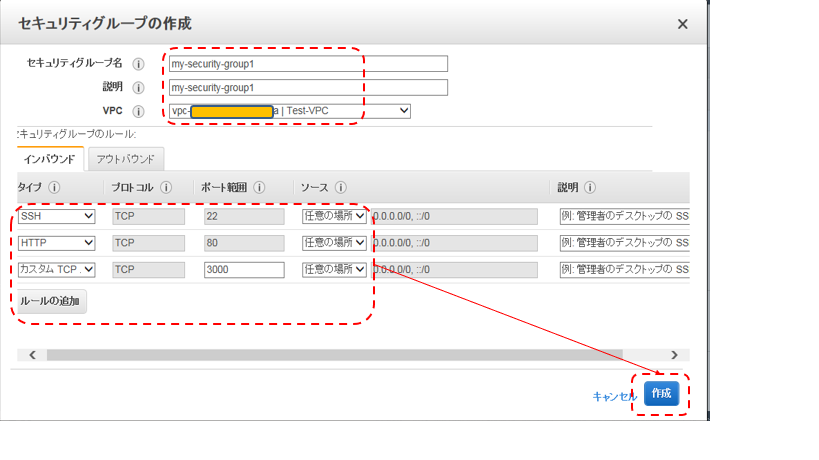Open source dropdown in SSH row

coord(334,216)
